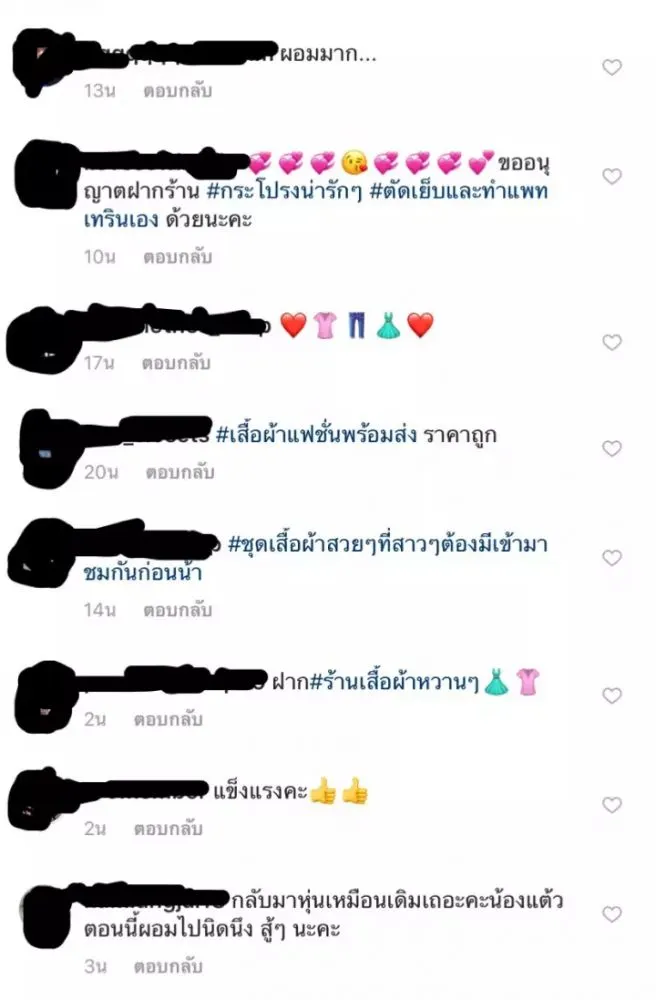Image resolution: width=656 pixels, height=1000 pixels.
Task: Reply (ตอบกลับ) to the 13น comment
Action: click(x=177, y=91)
